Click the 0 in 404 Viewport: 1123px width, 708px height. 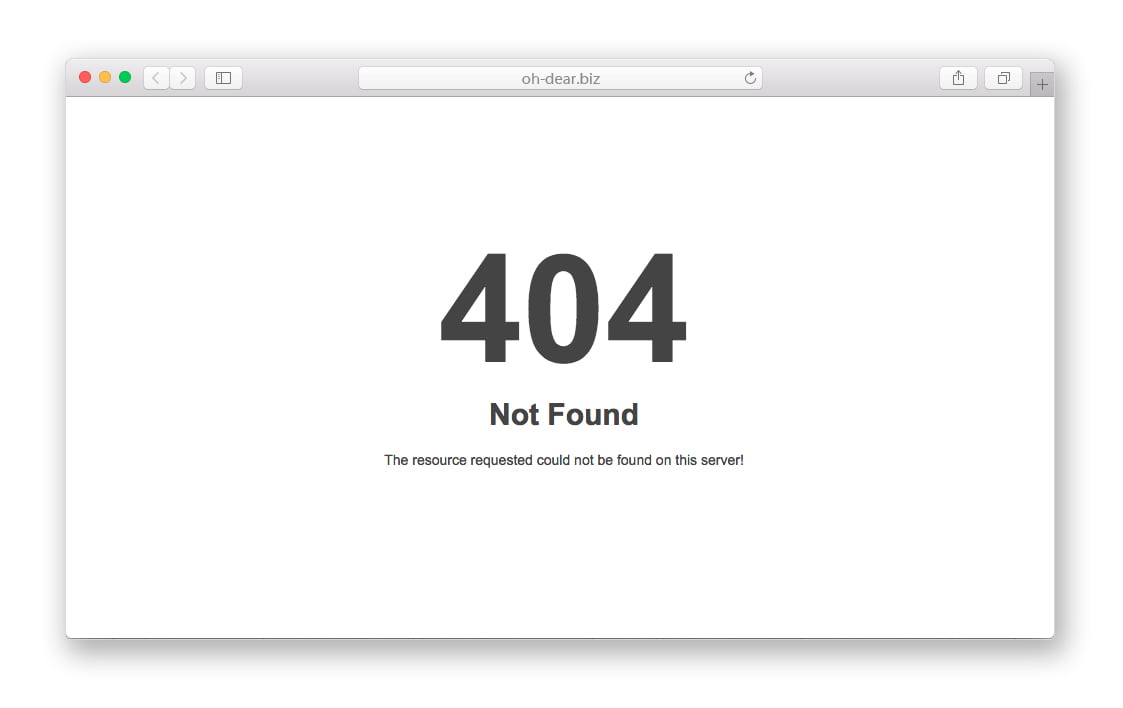pyautogui.click(x=564, y=308)
